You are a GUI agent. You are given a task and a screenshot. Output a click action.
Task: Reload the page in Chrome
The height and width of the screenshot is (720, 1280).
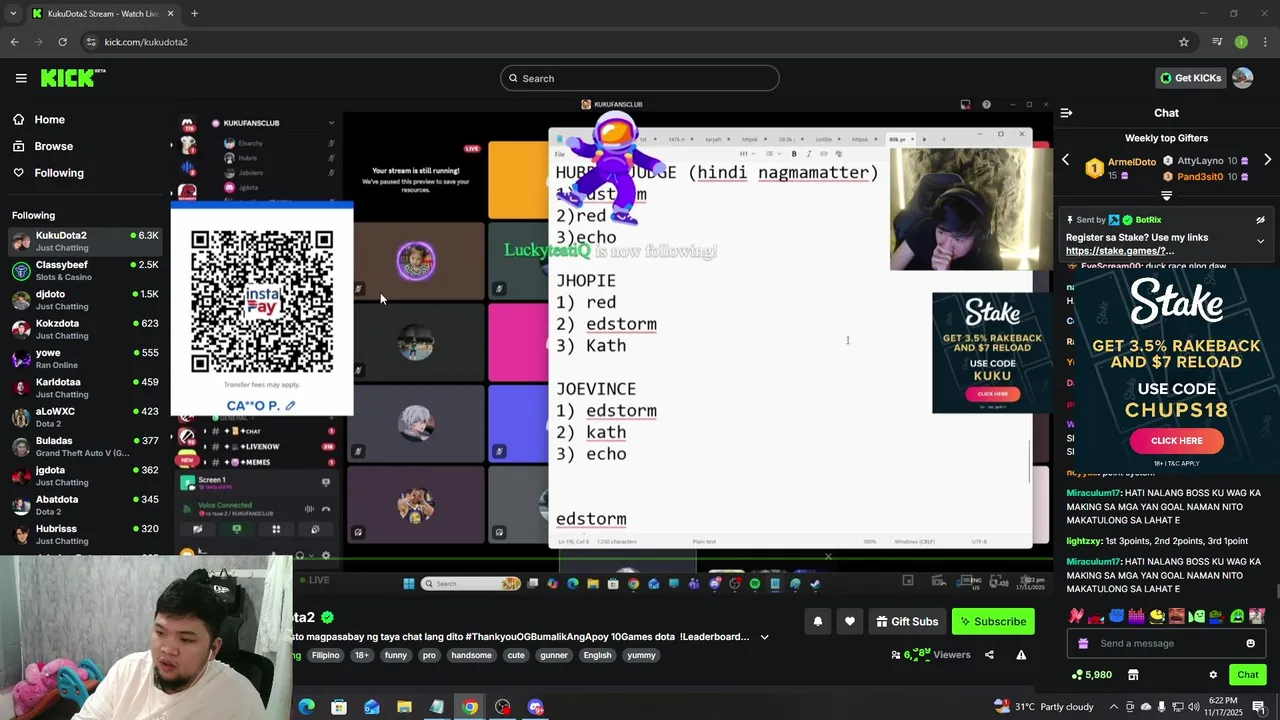(62, 42)
